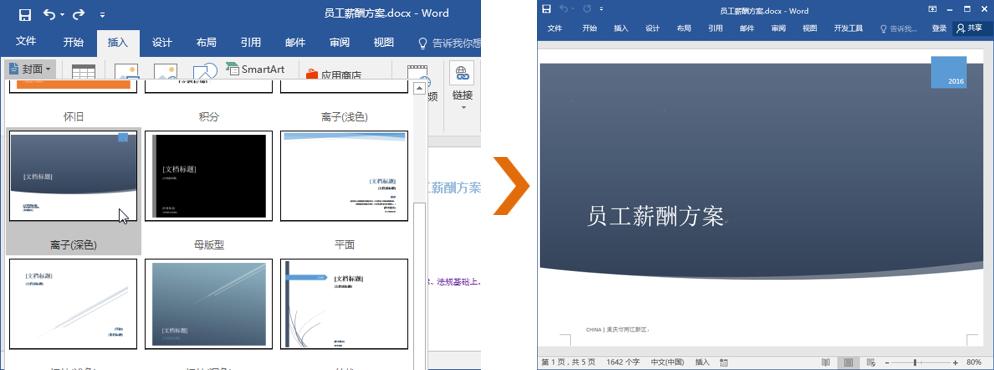Select the 平面 cover page thumbnail
Screen dimensions: 994x370
pos(344,175)
